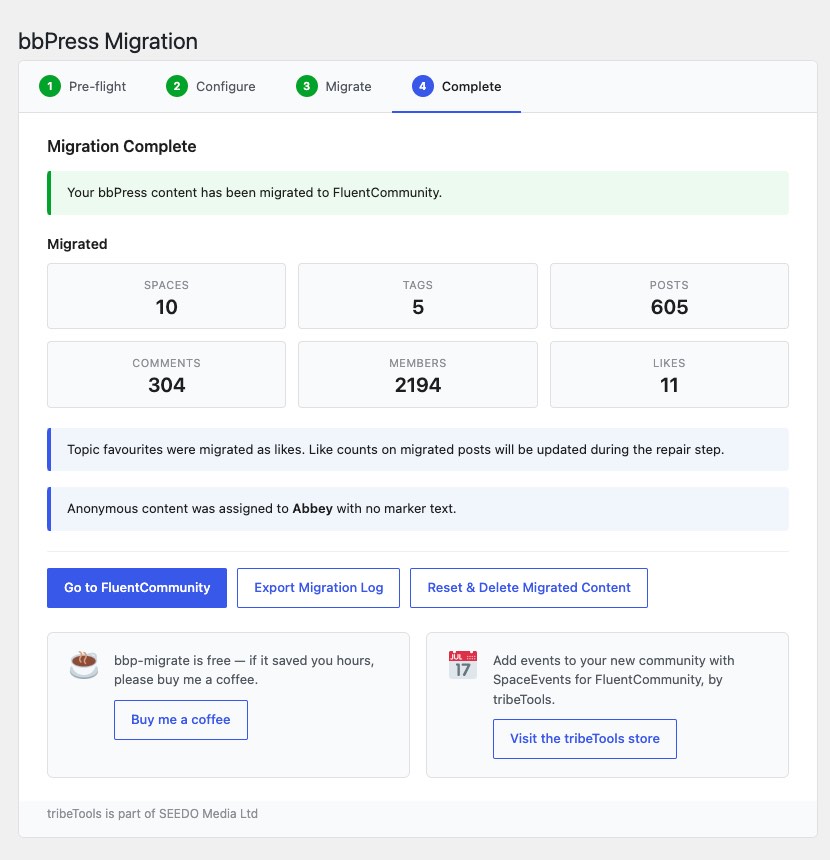Click the calendar 17 icon
Screen dimensions: 830x860
tap(463, 665)
